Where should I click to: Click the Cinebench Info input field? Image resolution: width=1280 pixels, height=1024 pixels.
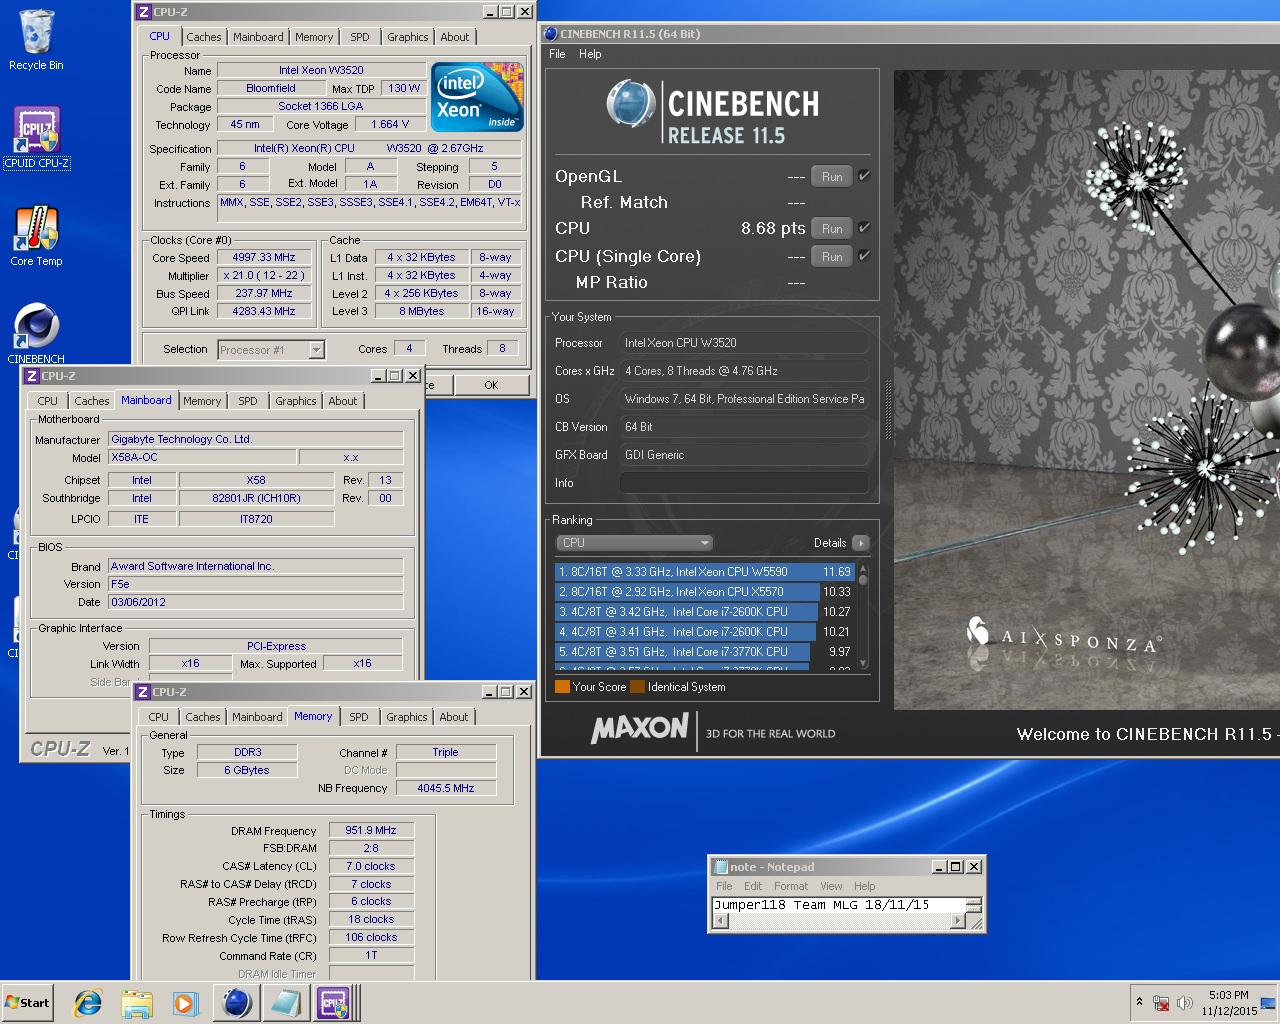(744, 483)
